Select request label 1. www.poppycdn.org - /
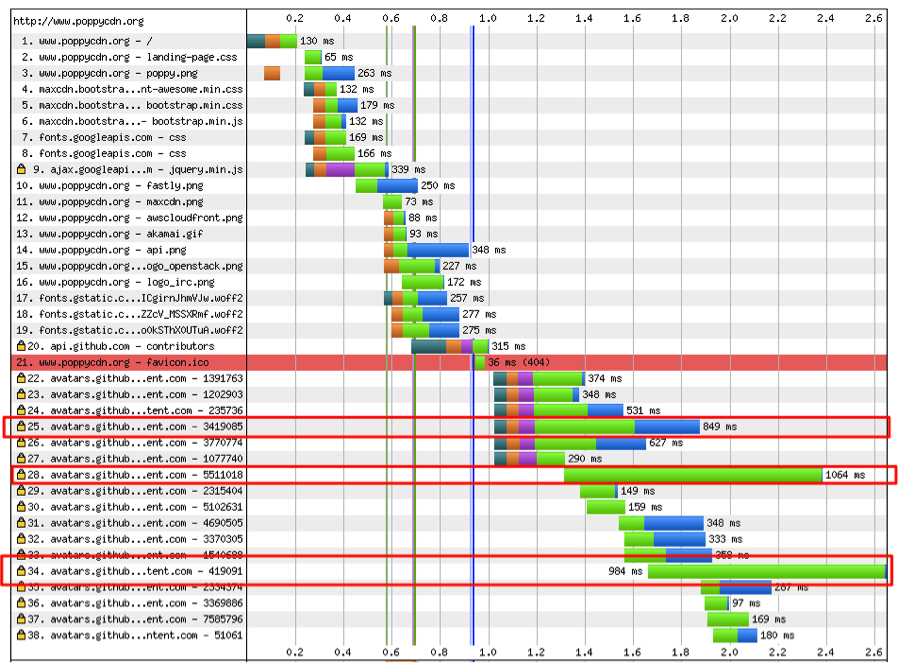The image size is (898, 663). tap(87, 41)
